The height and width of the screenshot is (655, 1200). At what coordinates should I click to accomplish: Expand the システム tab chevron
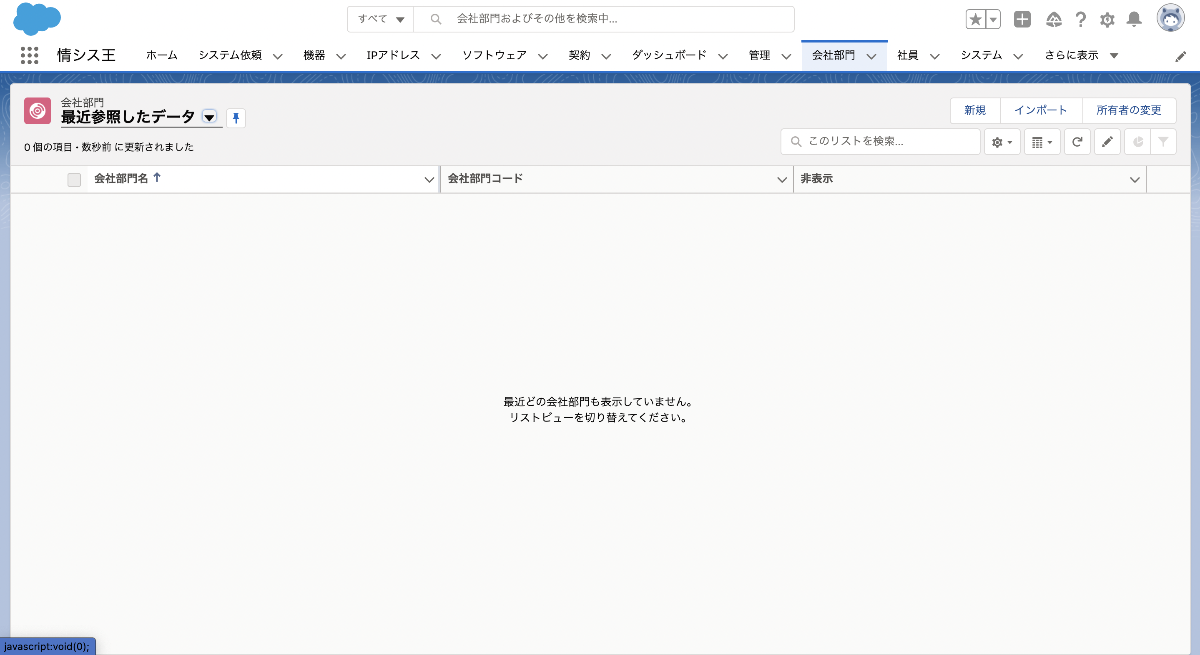click(1018, 57)
